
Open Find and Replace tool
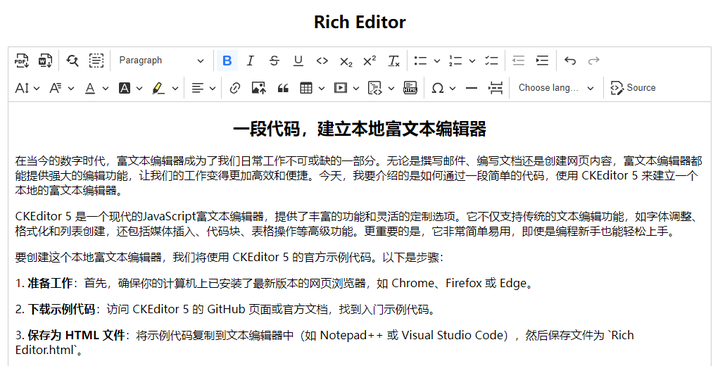pyautogui.click(x=73, y=60)
